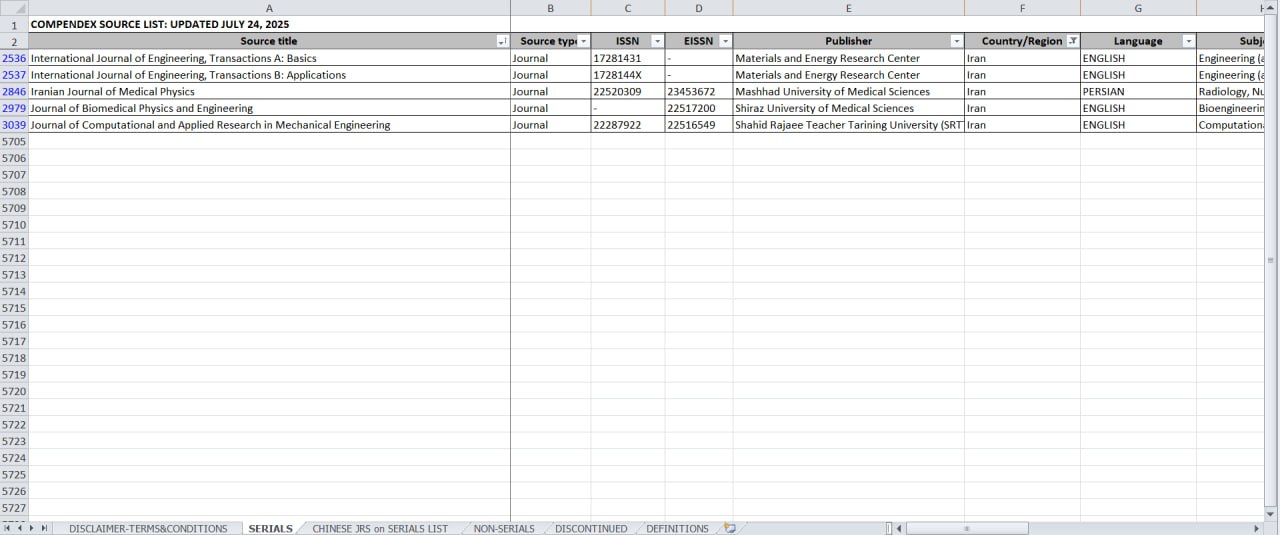Switch to DISCLAIMER-TERMS&CONDITIONS sheet tab
Image resolution: width=1280 pixels, height=535 pixels.
click(148, 528)
